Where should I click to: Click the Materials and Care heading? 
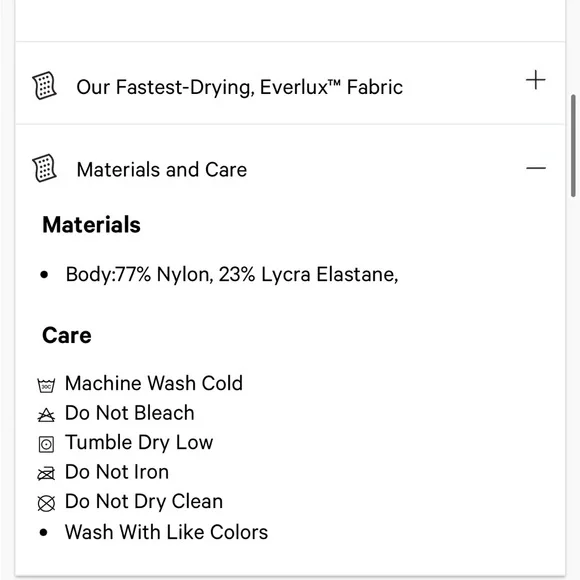tap(162, 170)
